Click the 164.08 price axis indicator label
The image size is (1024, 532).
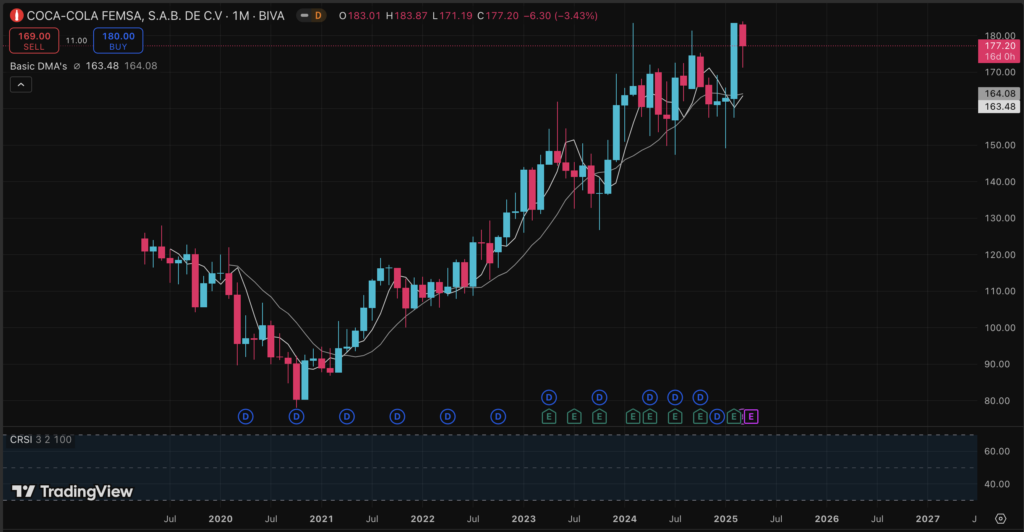pyautogui.click(x=1000, y=93)
